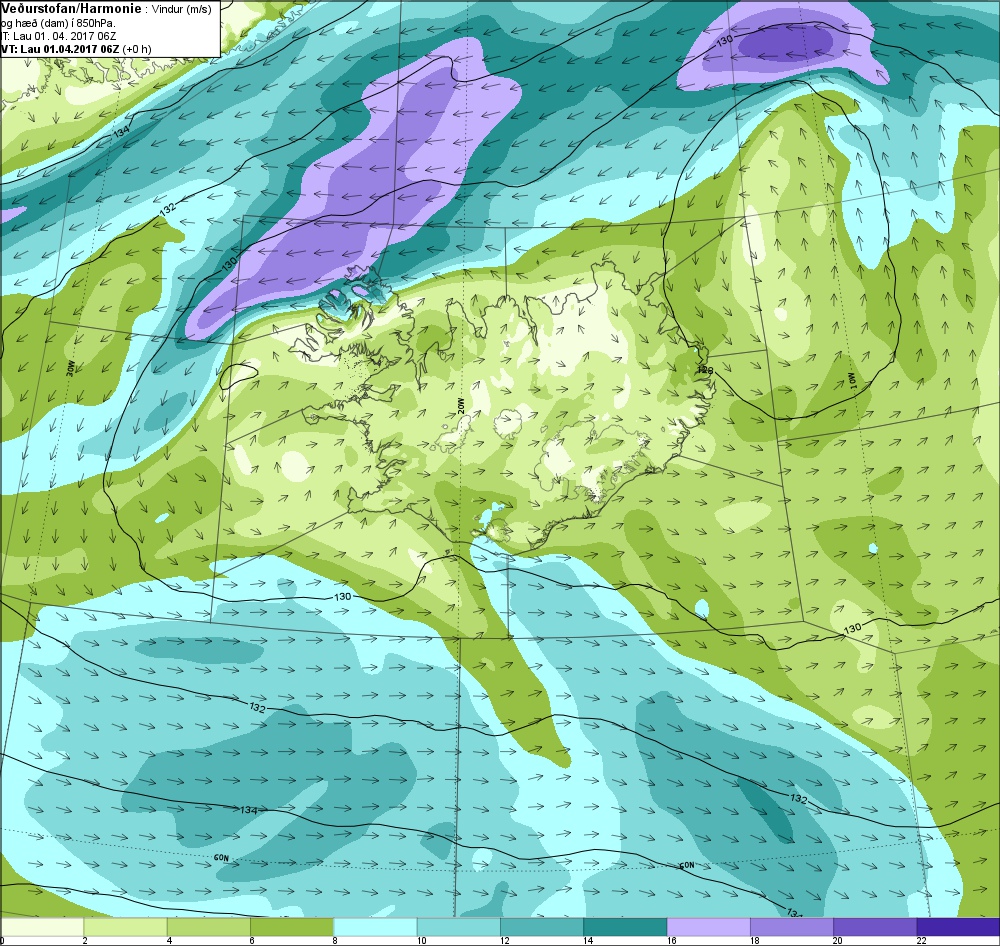Click the legend tick value '16'
The height and width of the screenshot is (946, 1000).
pos(671,940)
